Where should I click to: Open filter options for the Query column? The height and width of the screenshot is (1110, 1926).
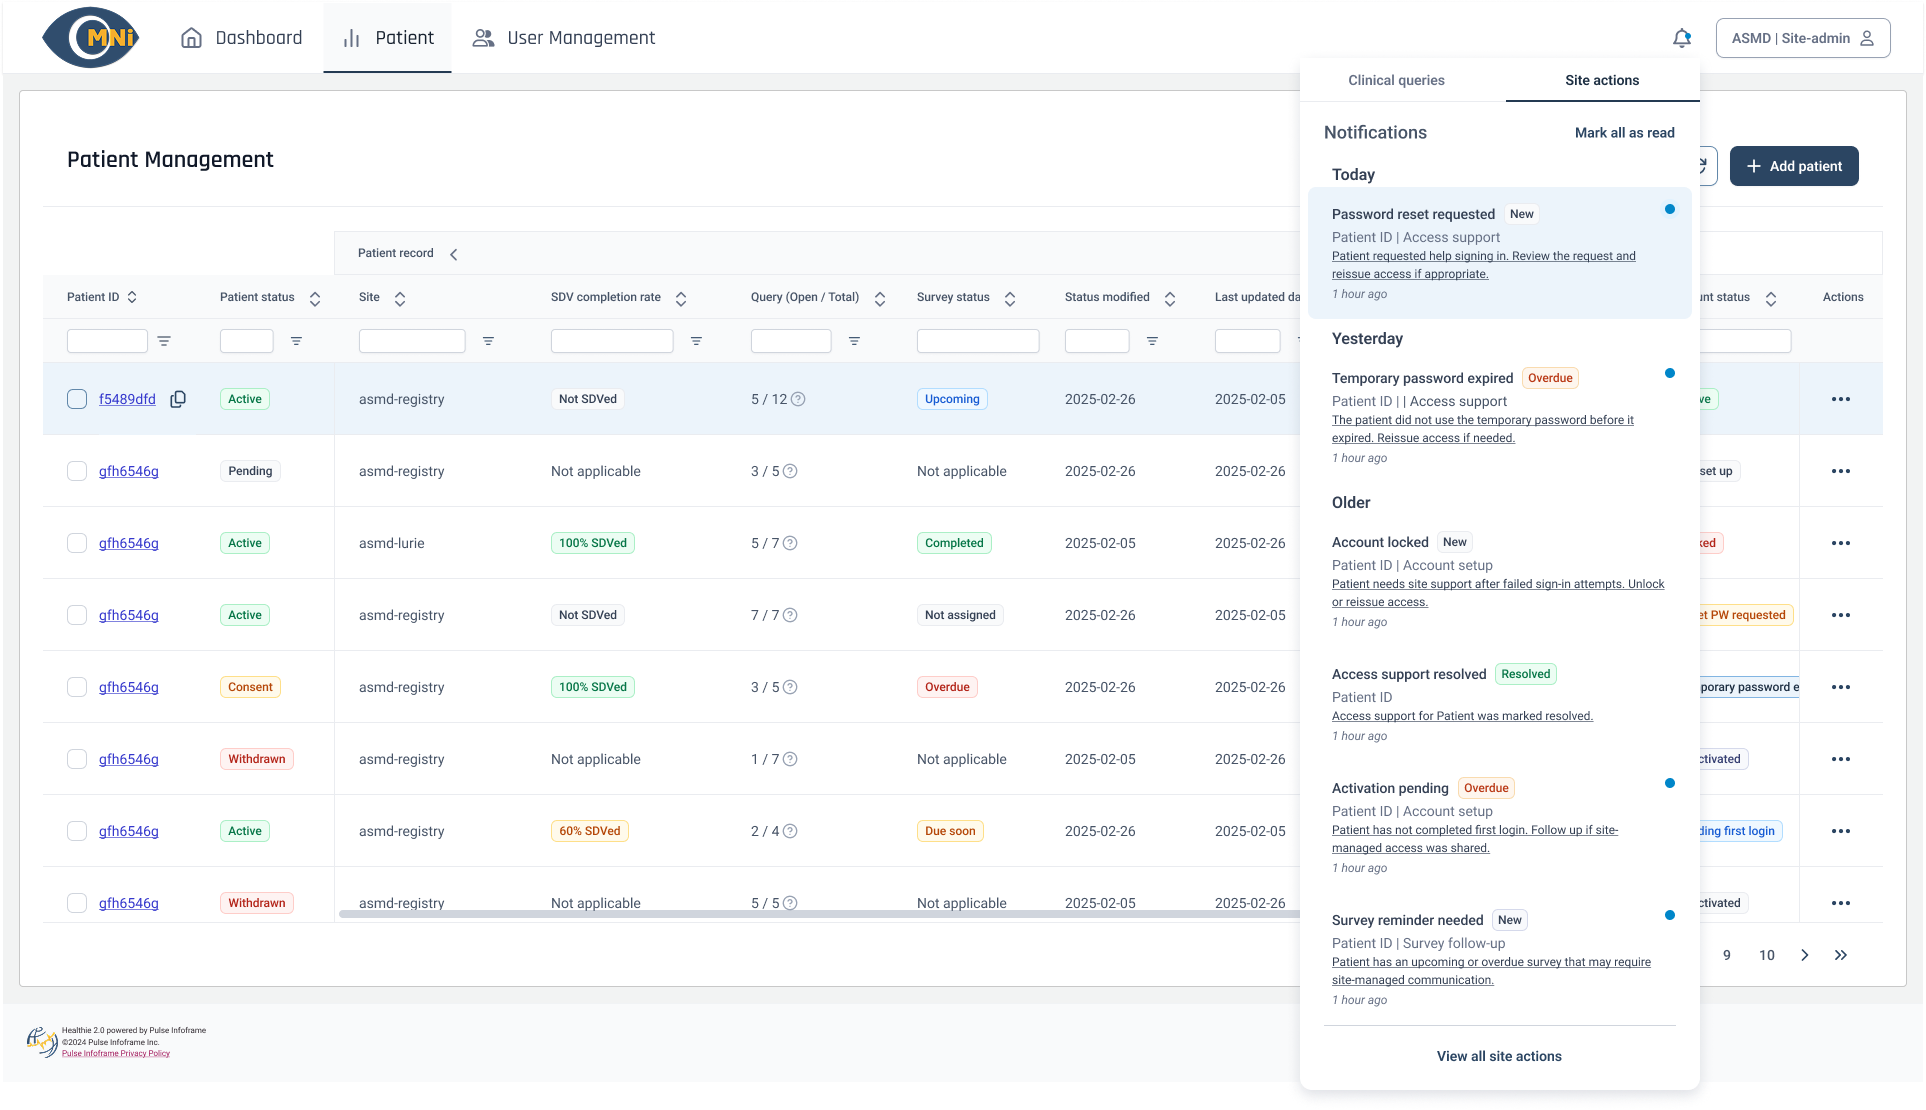[854, 341]
